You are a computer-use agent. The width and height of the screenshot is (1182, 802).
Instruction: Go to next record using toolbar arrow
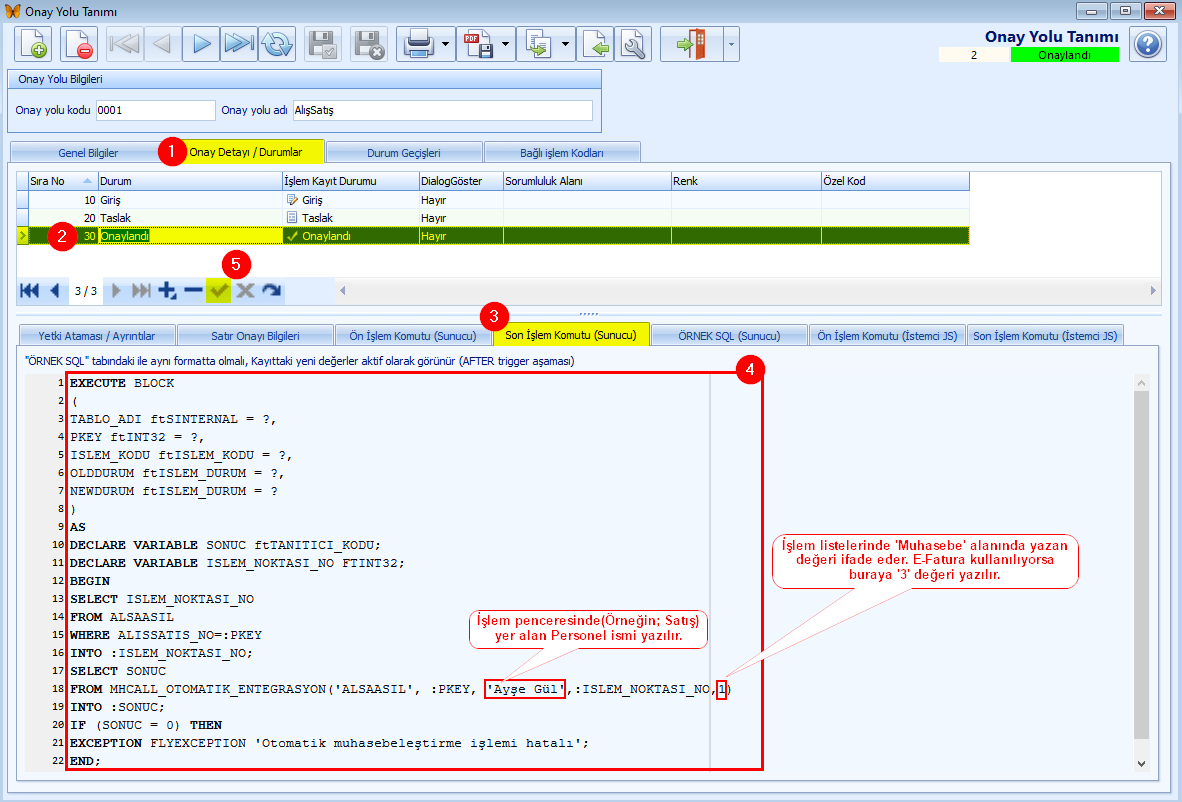pyautogui.click(x=201, y=44)
